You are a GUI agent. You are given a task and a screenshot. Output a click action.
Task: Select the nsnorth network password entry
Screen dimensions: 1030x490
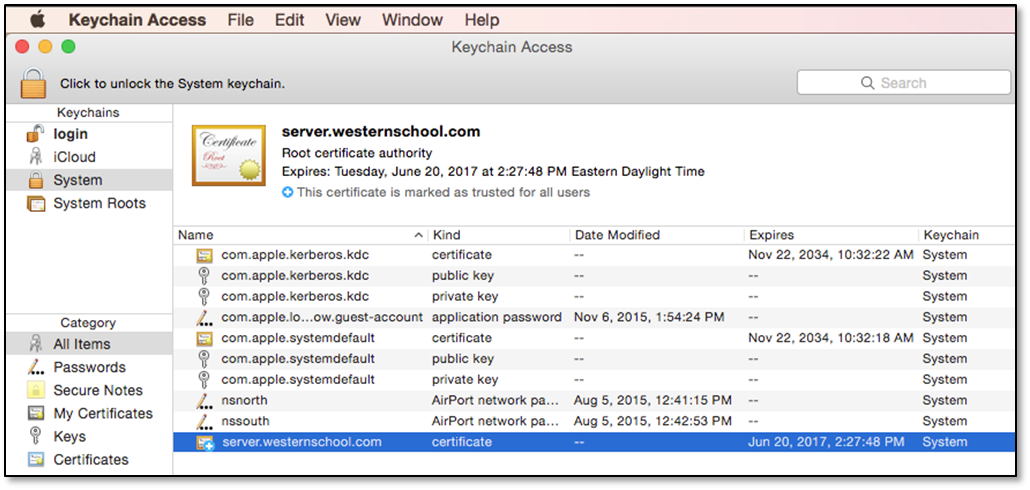click(594, 401)
